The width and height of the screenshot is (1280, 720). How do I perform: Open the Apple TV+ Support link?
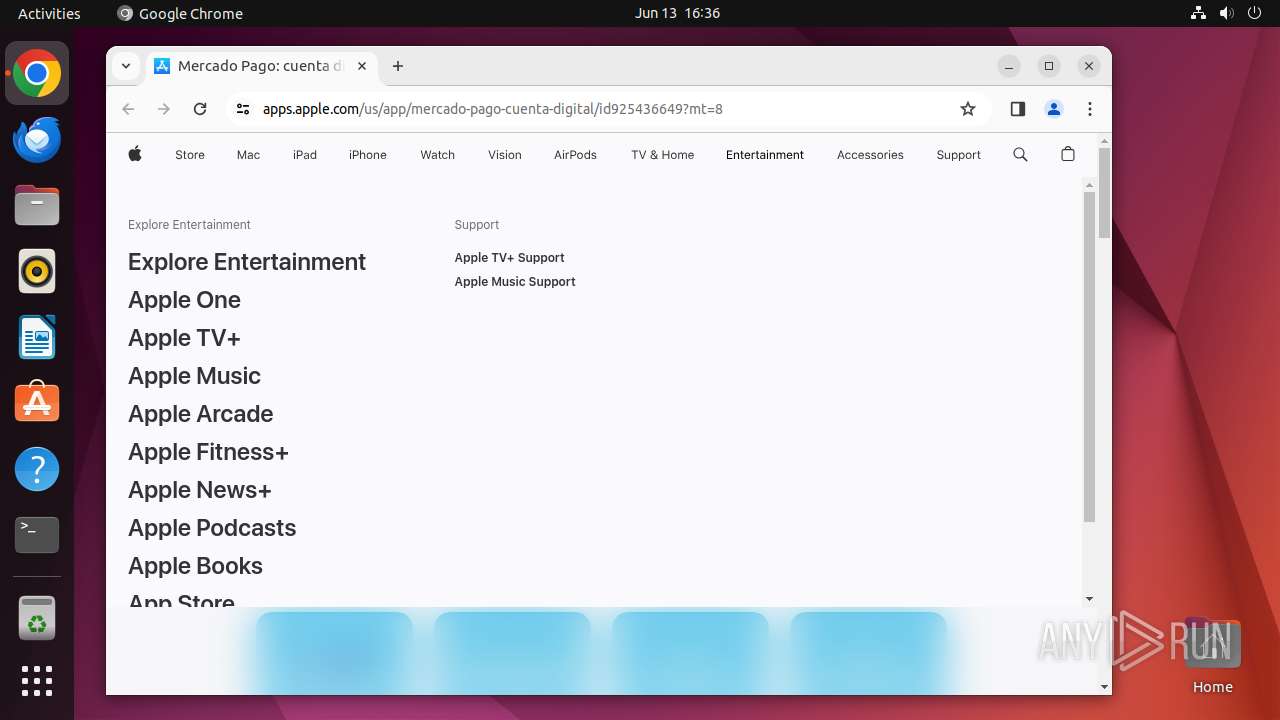(x=509, y=258)
